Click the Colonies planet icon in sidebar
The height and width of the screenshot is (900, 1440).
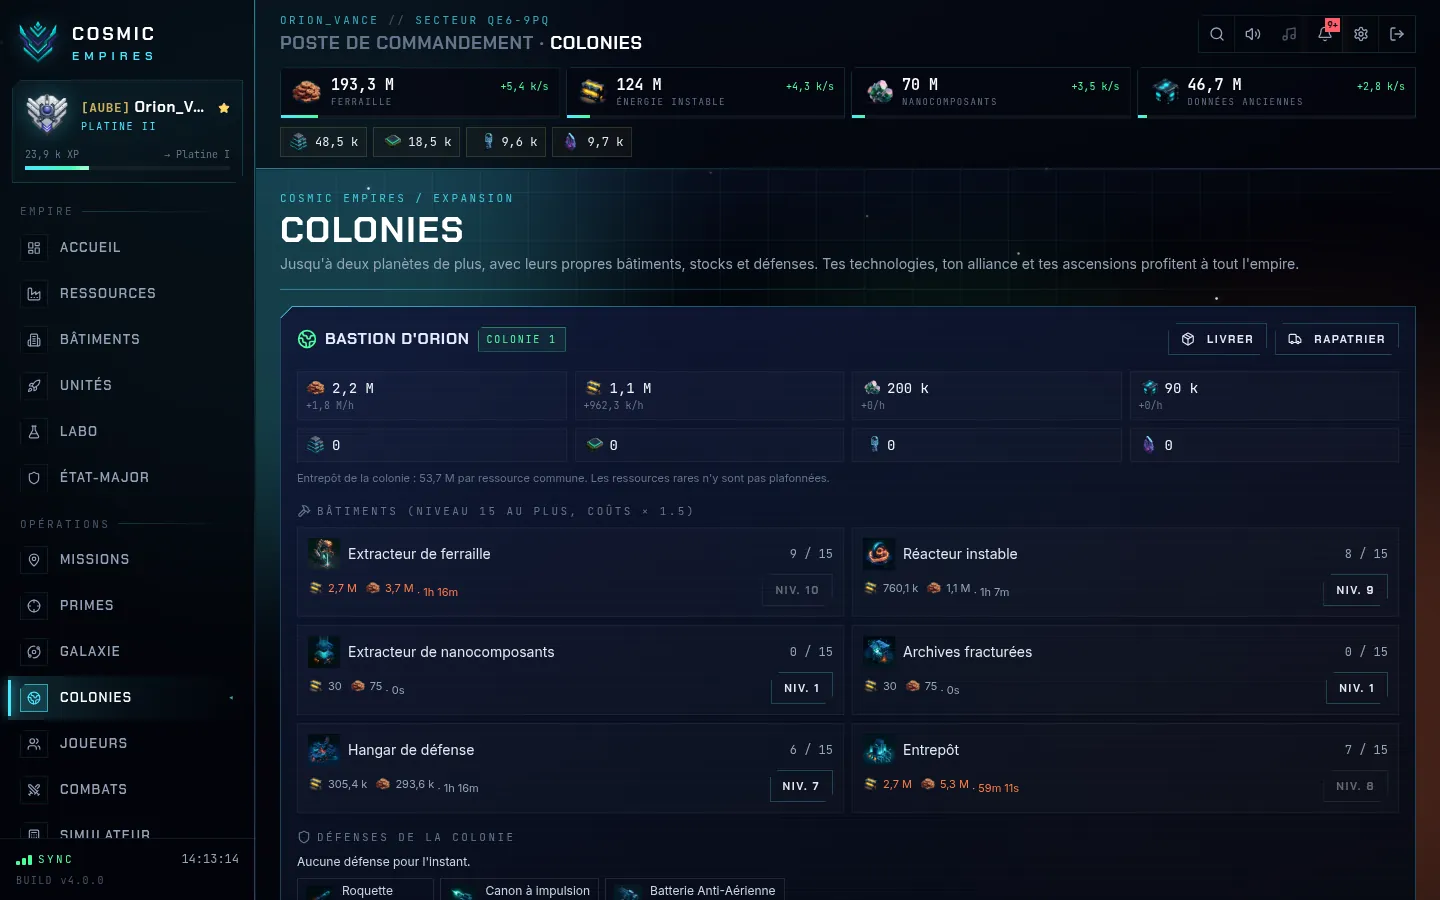click(34, 698)
